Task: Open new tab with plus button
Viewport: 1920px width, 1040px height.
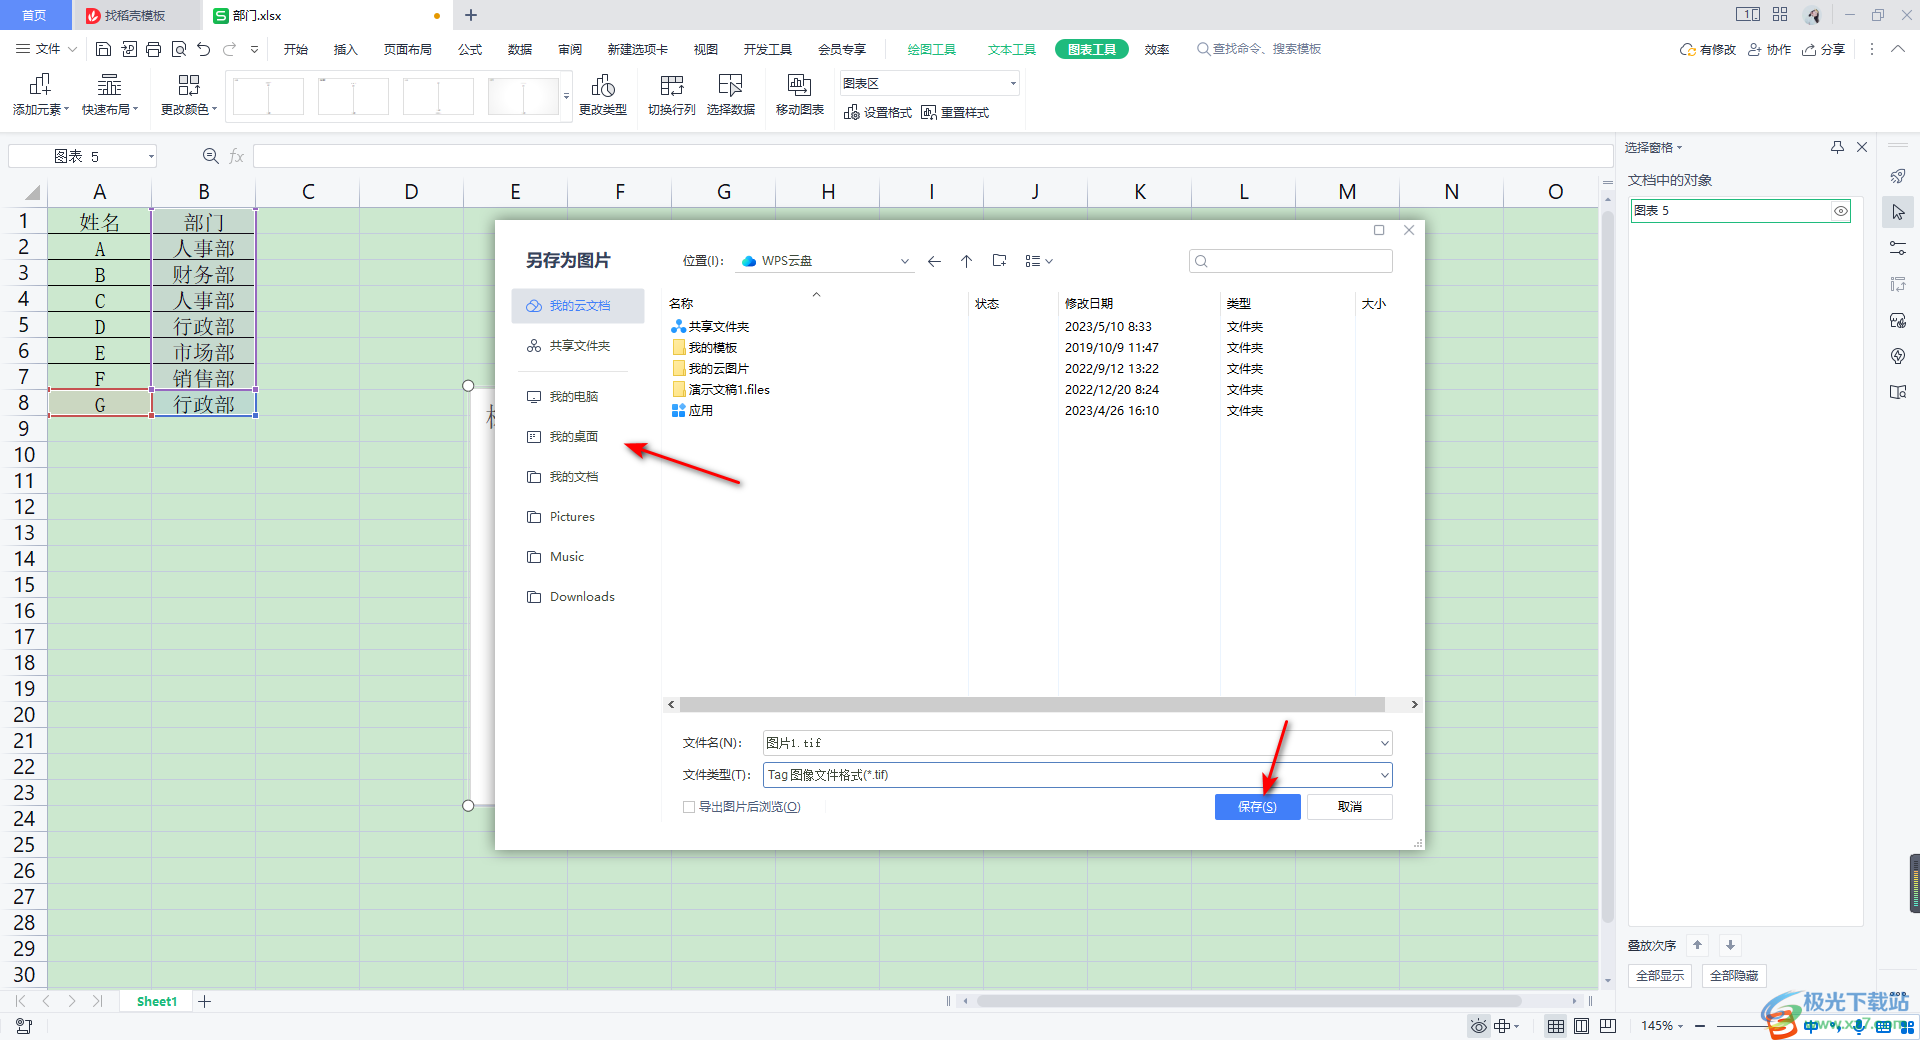Action: tap(471, 15)
